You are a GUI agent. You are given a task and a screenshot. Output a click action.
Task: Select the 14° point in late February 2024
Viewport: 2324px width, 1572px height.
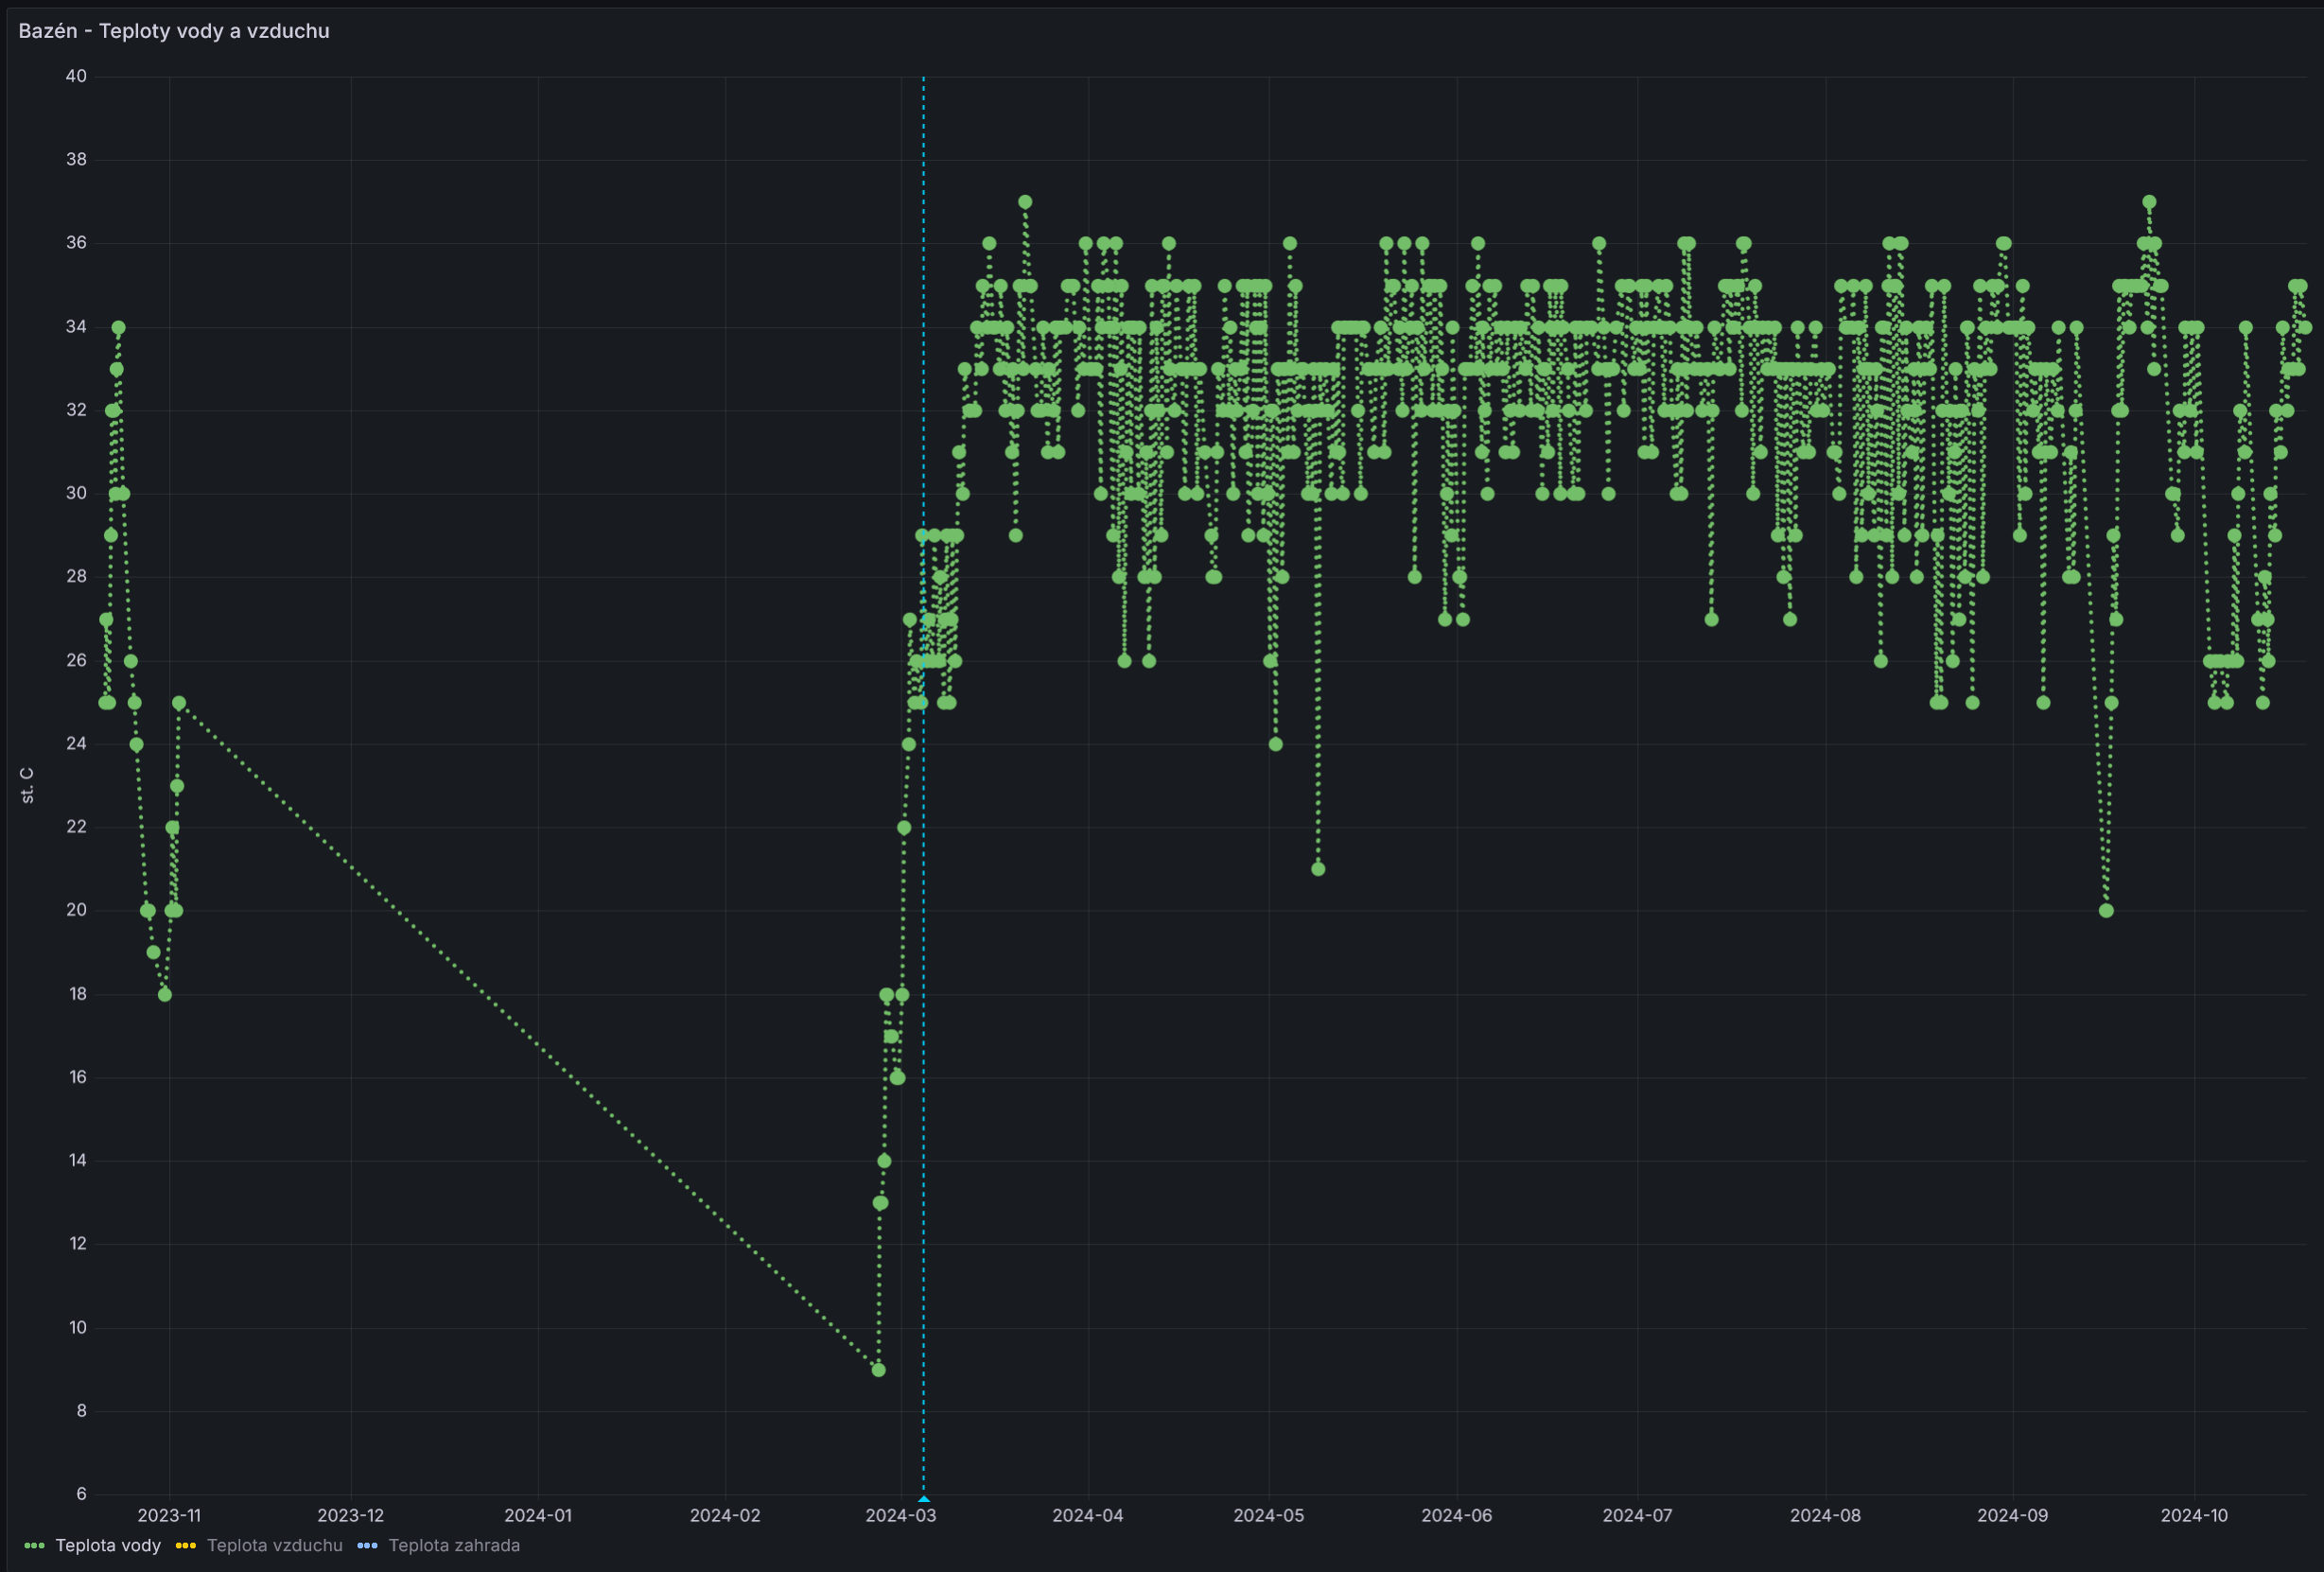(x=884, y=1161)
